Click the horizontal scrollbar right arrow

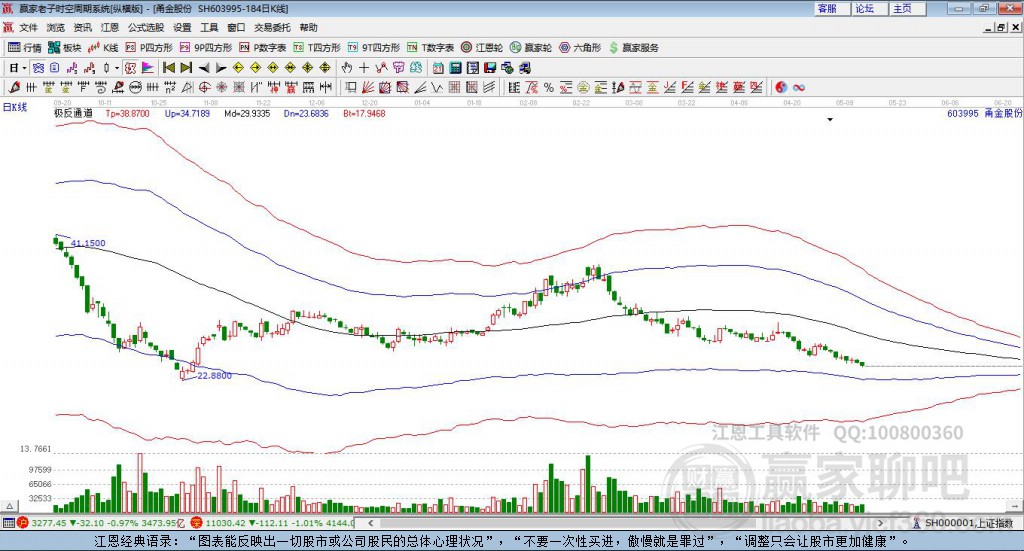point(880,523)
